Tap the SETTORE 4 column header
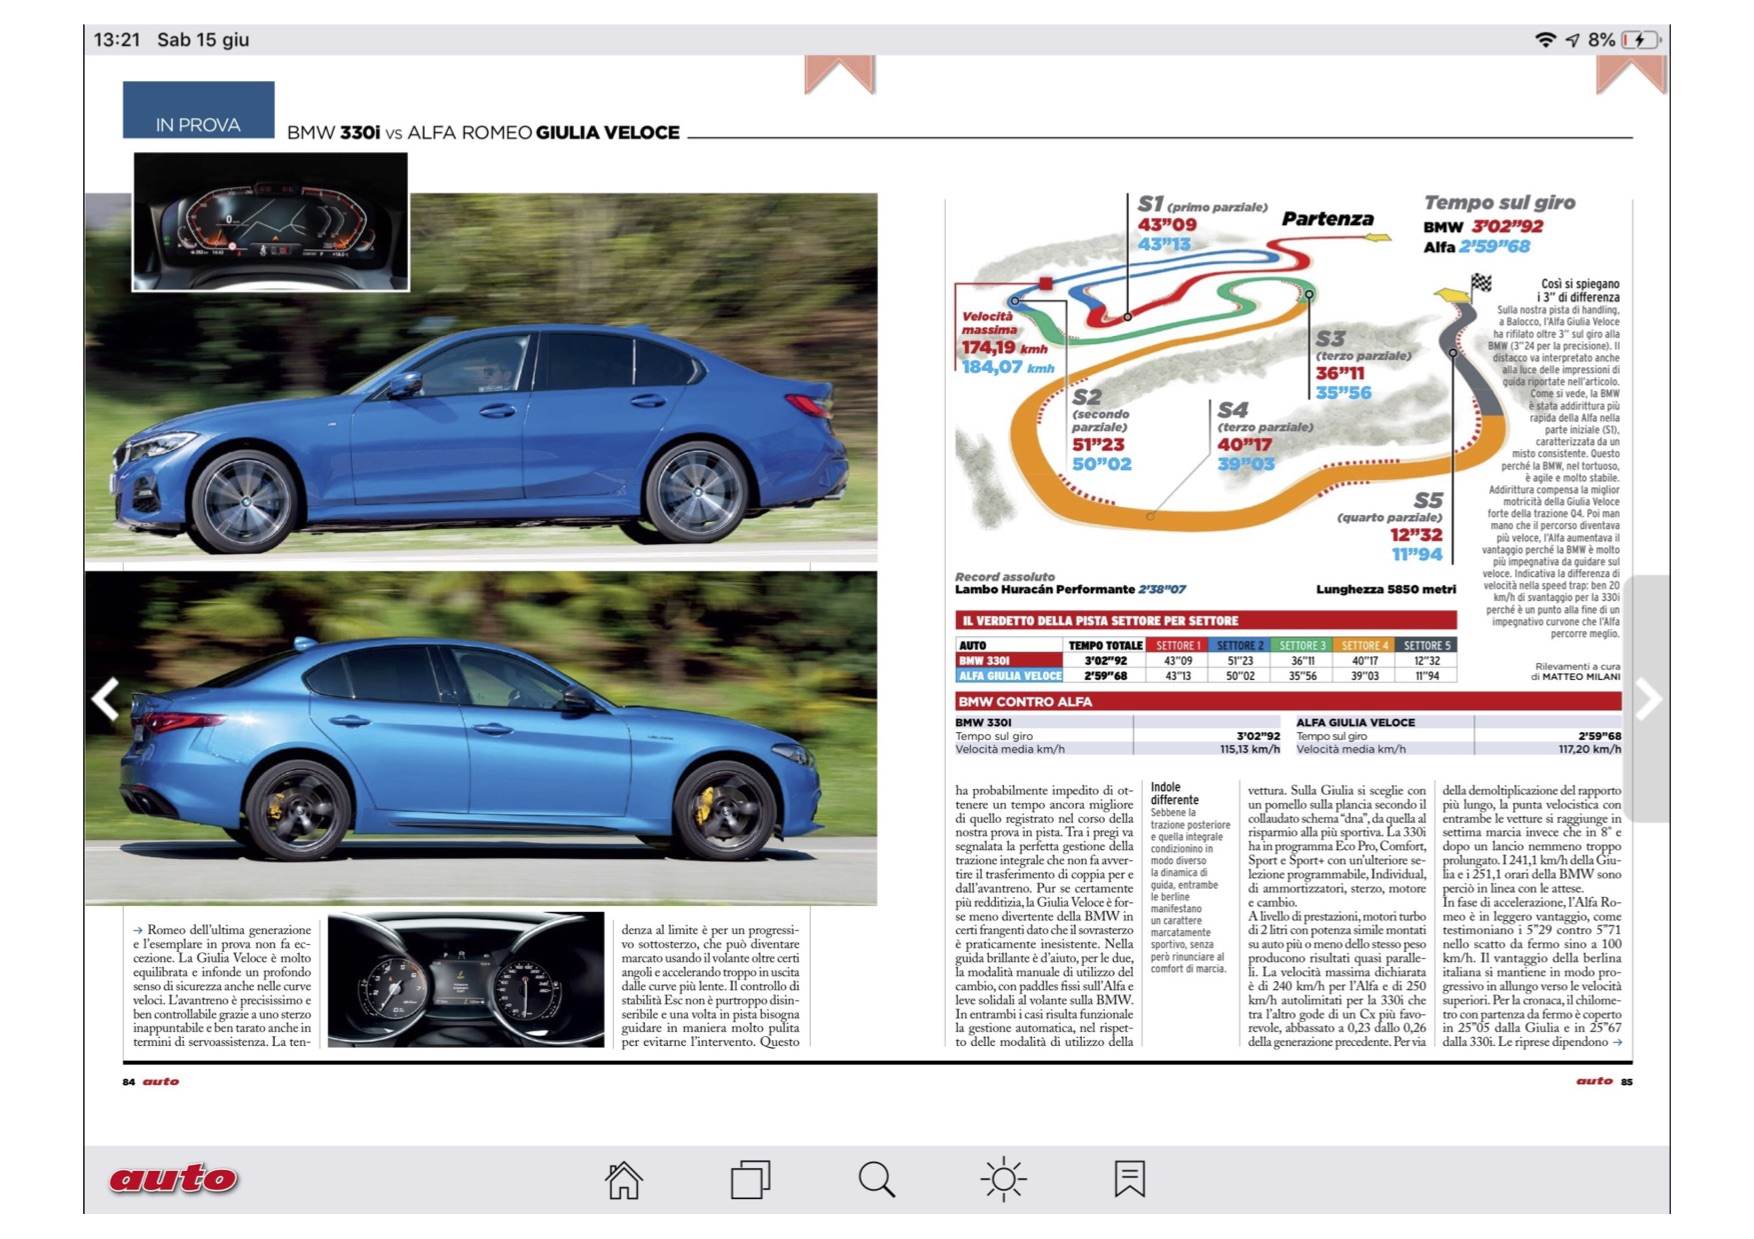The width and height of the screenshot is (1754, 1239). point(1365,646)
